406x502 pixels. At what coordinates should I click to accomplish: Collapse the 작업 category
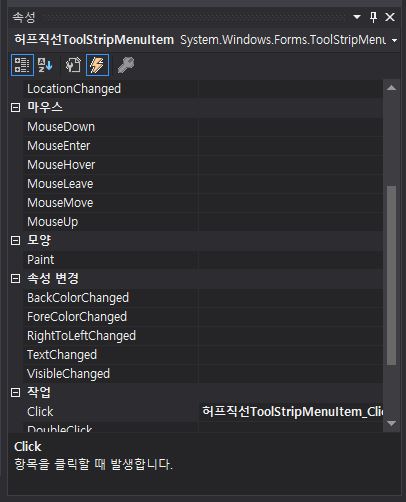click(15, 392)
